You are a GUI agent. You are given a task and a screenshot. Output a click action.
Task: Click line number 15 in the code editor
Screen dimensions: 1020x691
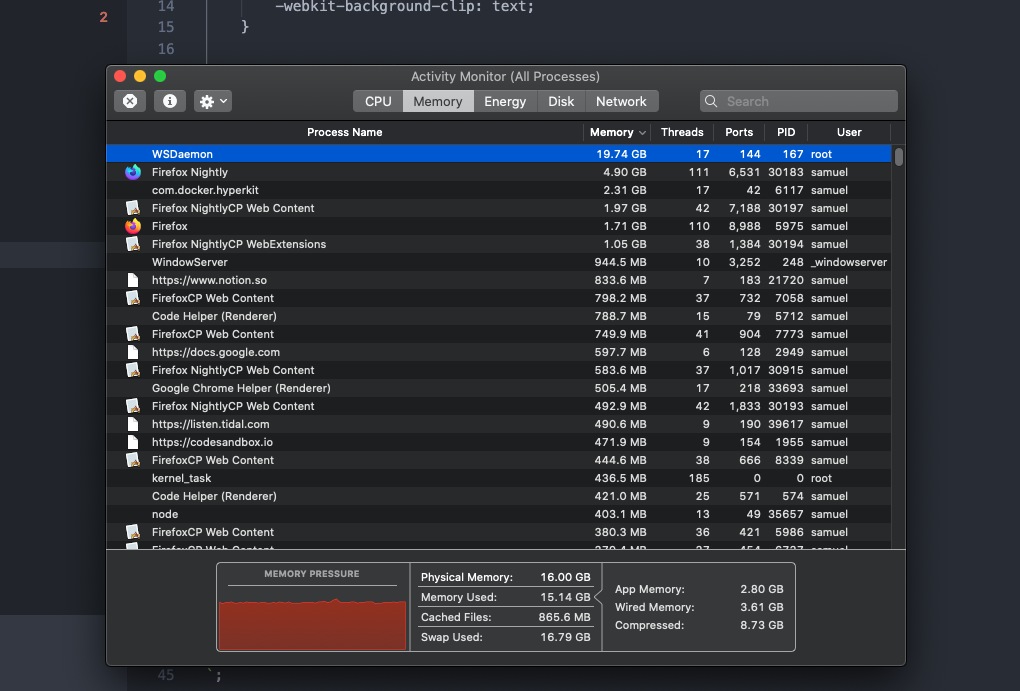[166, 27]
